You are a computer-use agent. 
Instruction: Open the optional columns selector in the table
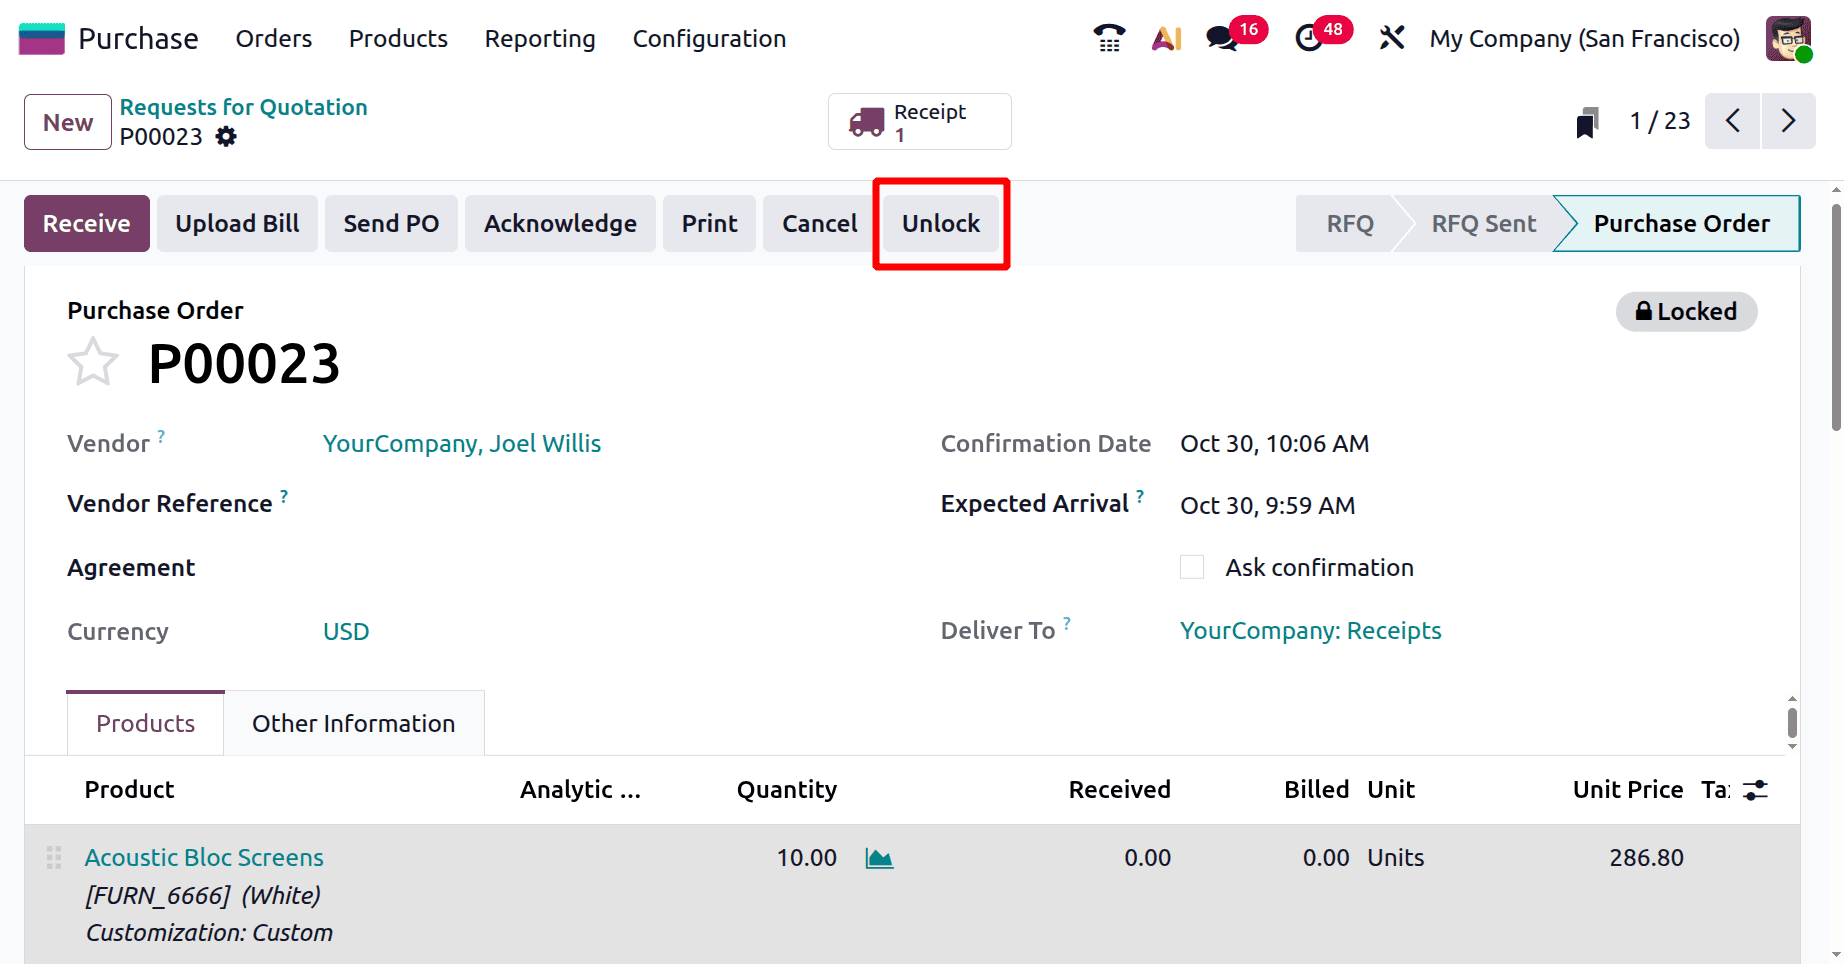pos(1754,790)
